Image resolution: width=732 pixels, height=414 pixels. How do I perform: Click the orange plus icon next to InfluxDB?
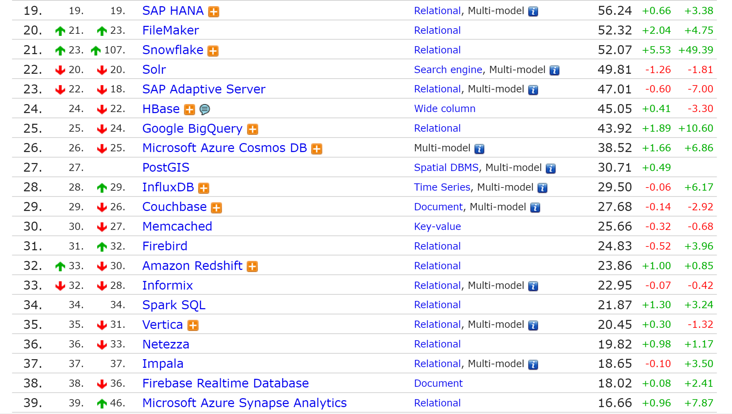pos(204,188)
